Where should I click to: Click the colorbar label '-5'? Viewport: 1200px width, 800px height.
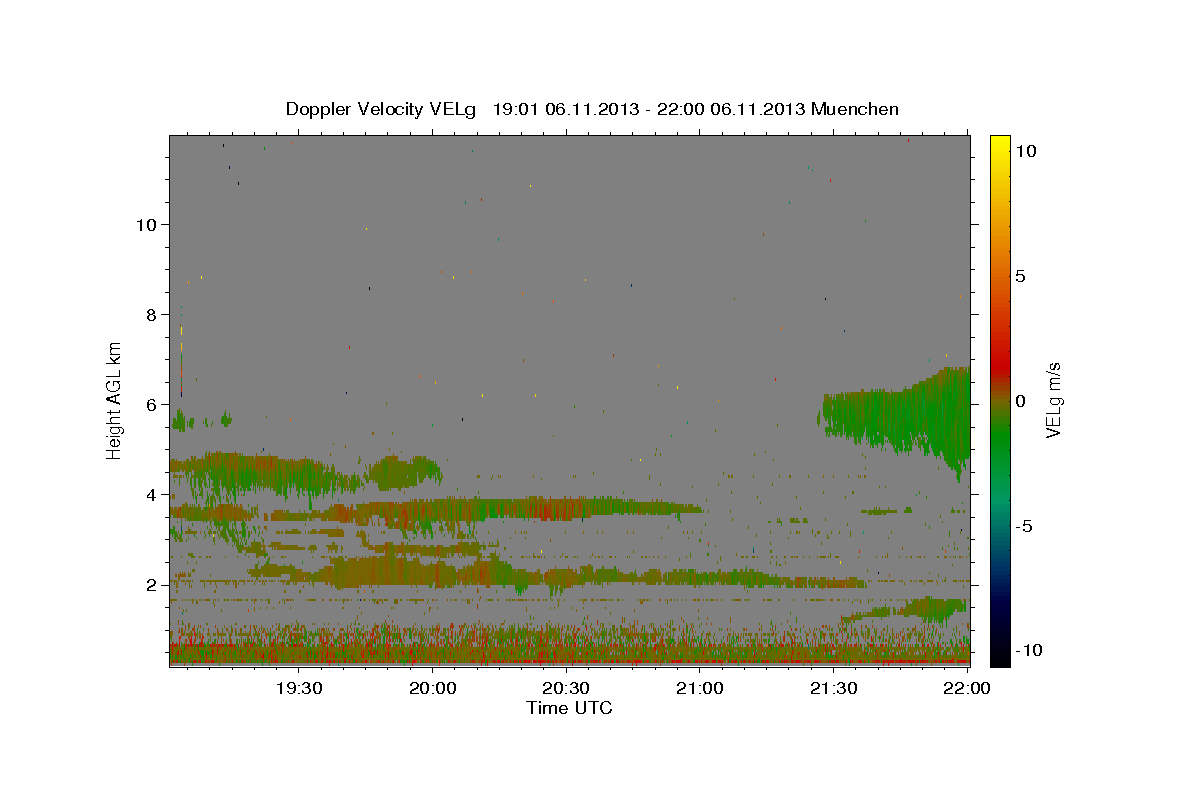coord(1026,526)
